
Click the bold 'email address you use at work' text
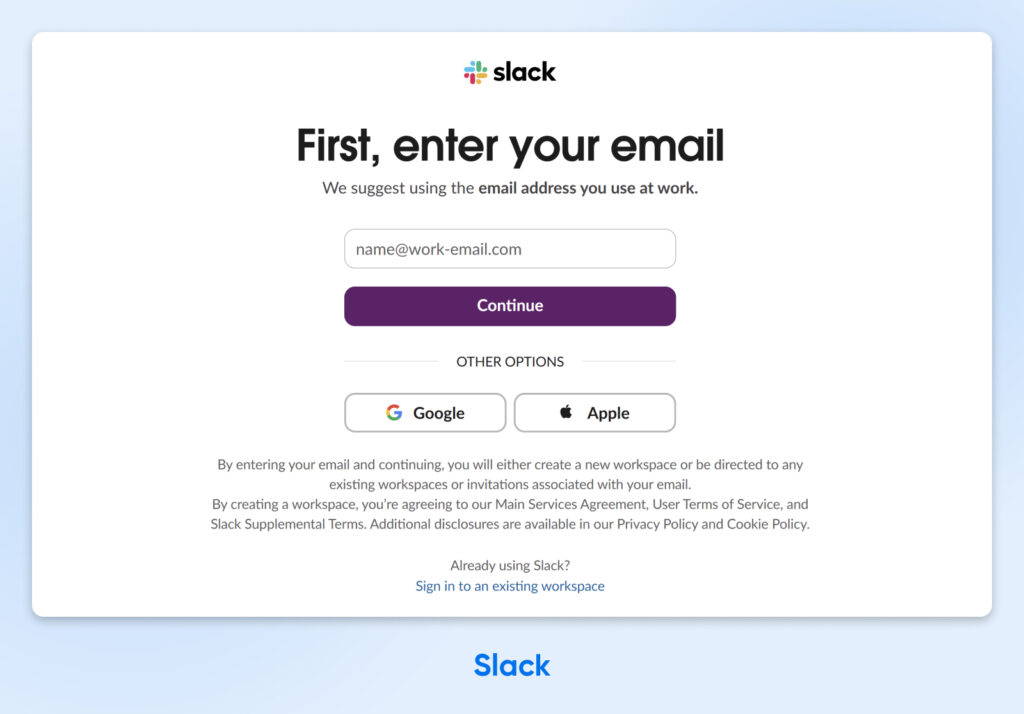pyautogui.click(x=588, y=188)
